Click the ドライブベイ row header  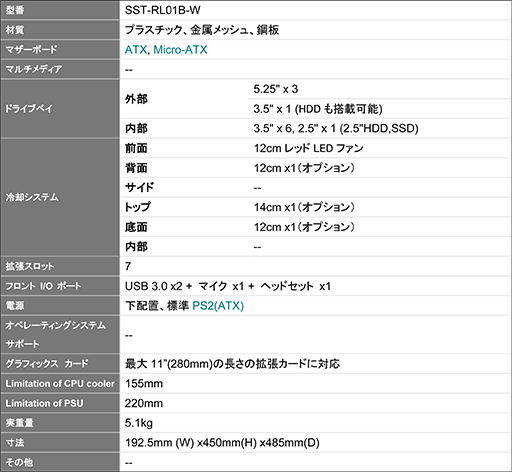(x=60, y=109)
